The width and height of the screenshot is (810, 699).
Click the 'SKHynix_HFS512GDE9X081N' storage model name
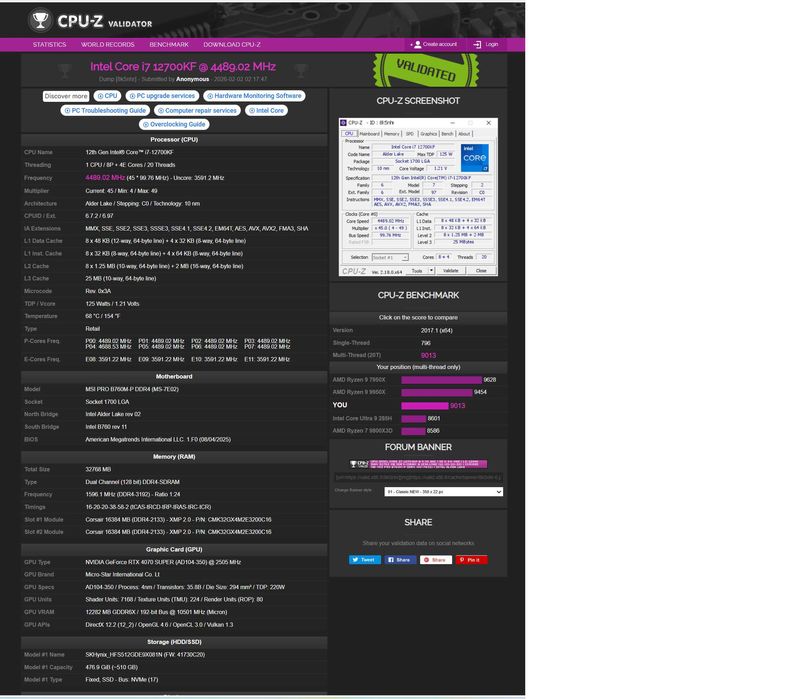145,655
